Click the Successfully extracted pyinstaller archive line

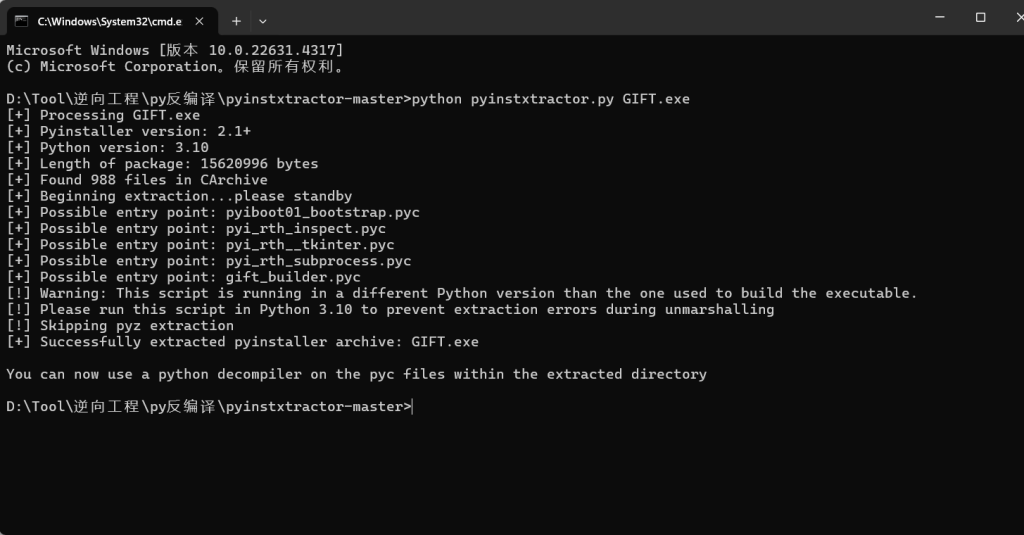242,342
